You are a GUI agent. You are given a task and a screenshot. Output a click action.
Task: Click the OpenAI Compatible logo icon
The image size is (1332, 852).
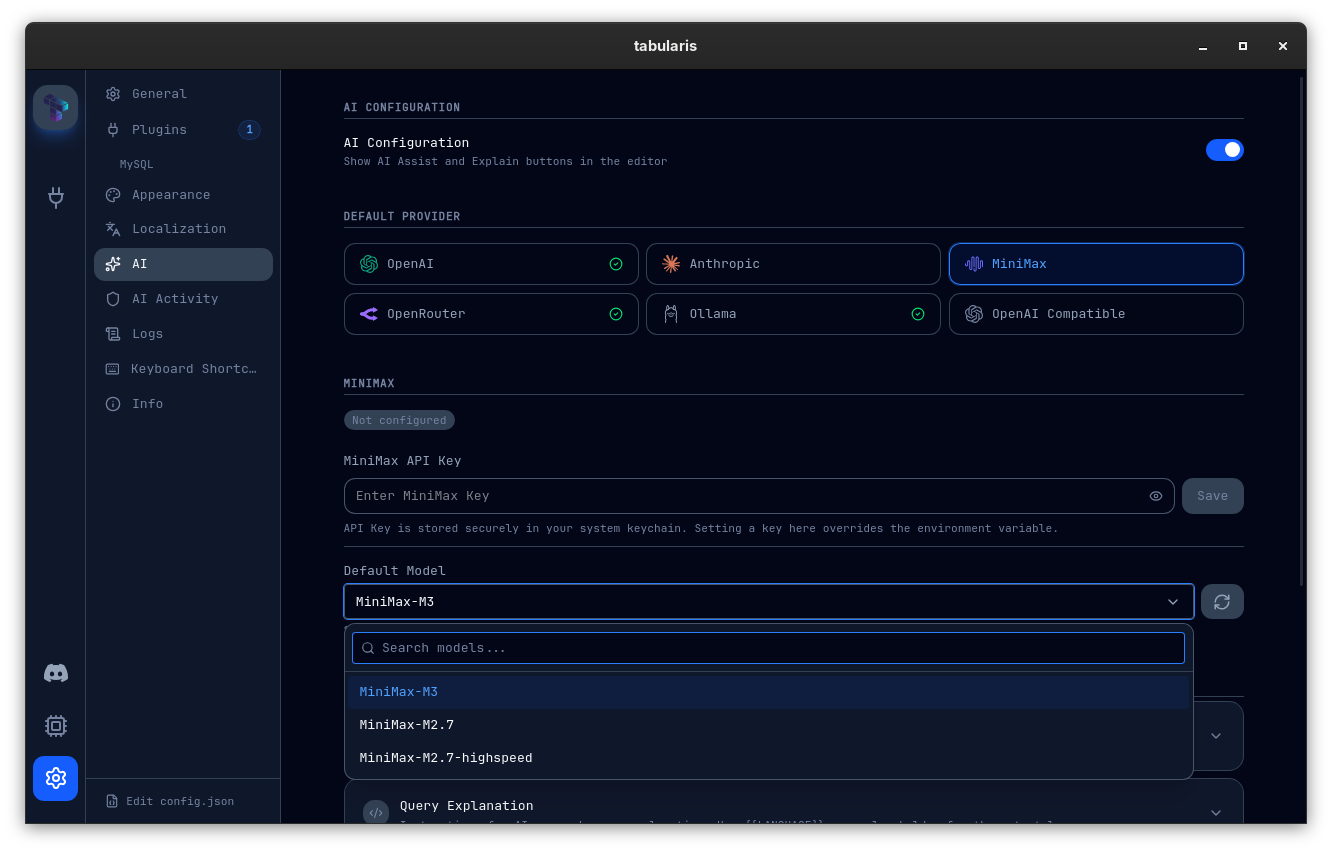[974, 314]
